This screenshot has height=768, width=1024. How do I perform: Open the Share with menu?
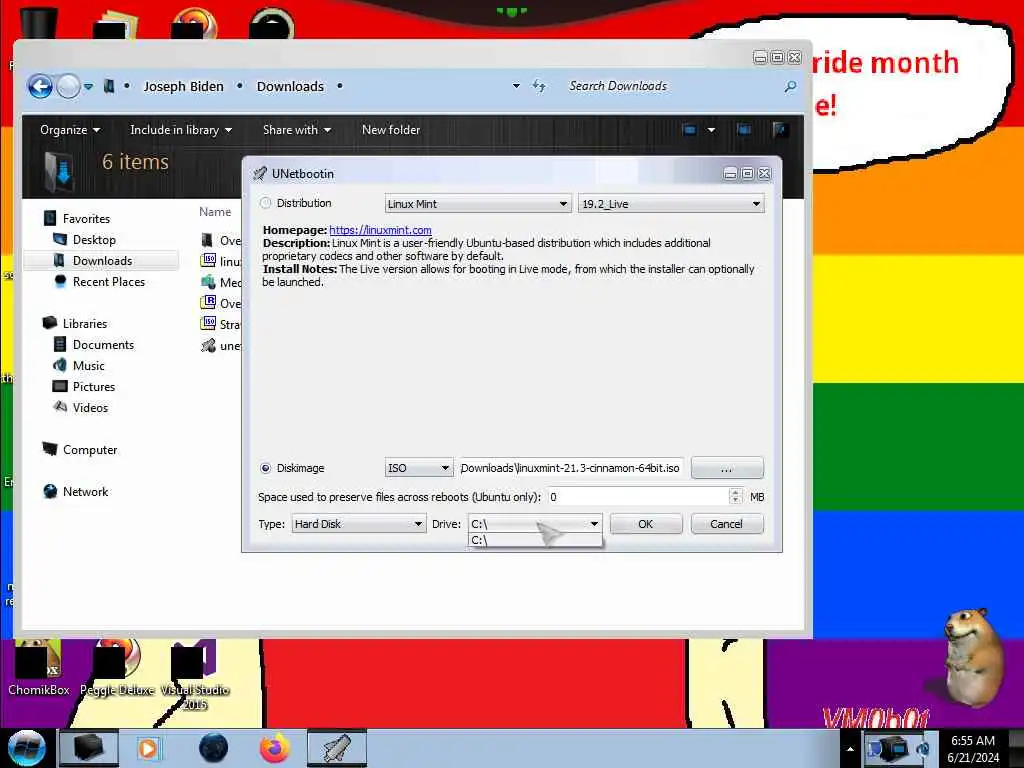tap(296, 130)
